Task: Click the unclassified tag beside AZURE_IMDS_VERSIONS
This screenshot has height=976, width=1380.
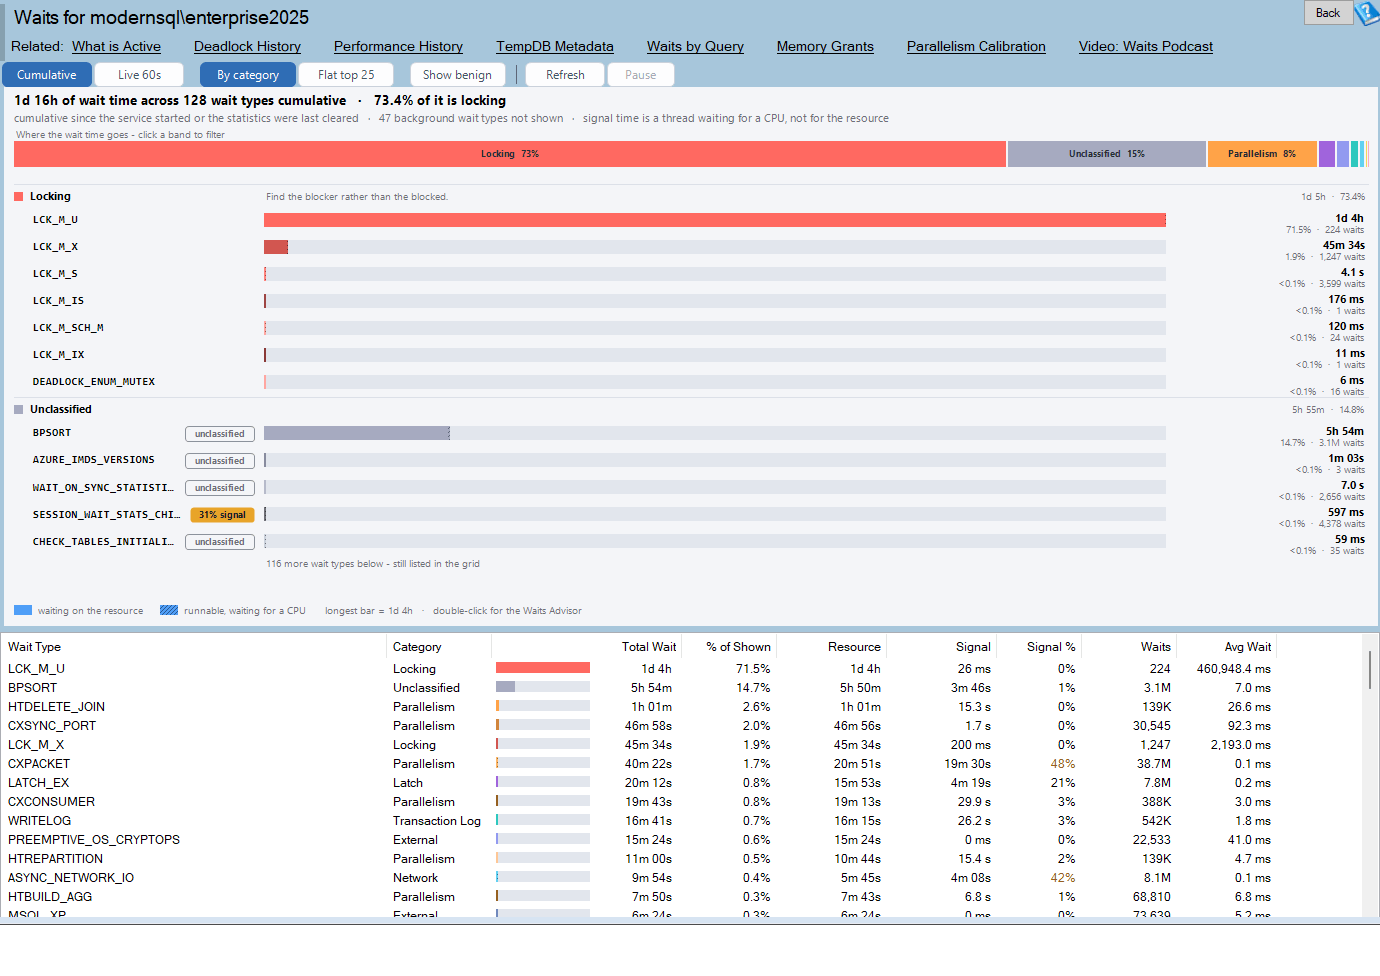Action: pos(220,461)
